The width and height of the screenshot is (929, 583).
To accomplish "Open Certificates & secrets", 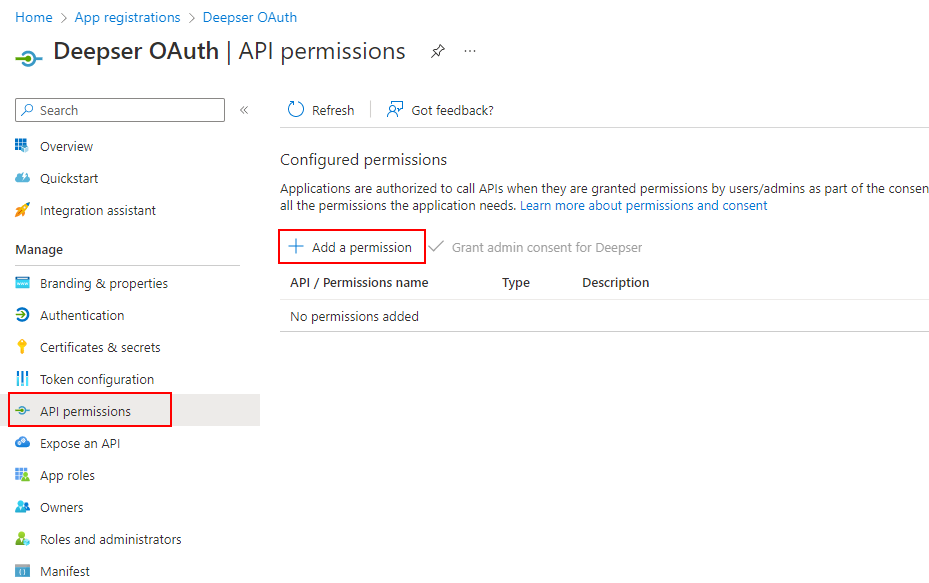I will [x=100, y=347].
